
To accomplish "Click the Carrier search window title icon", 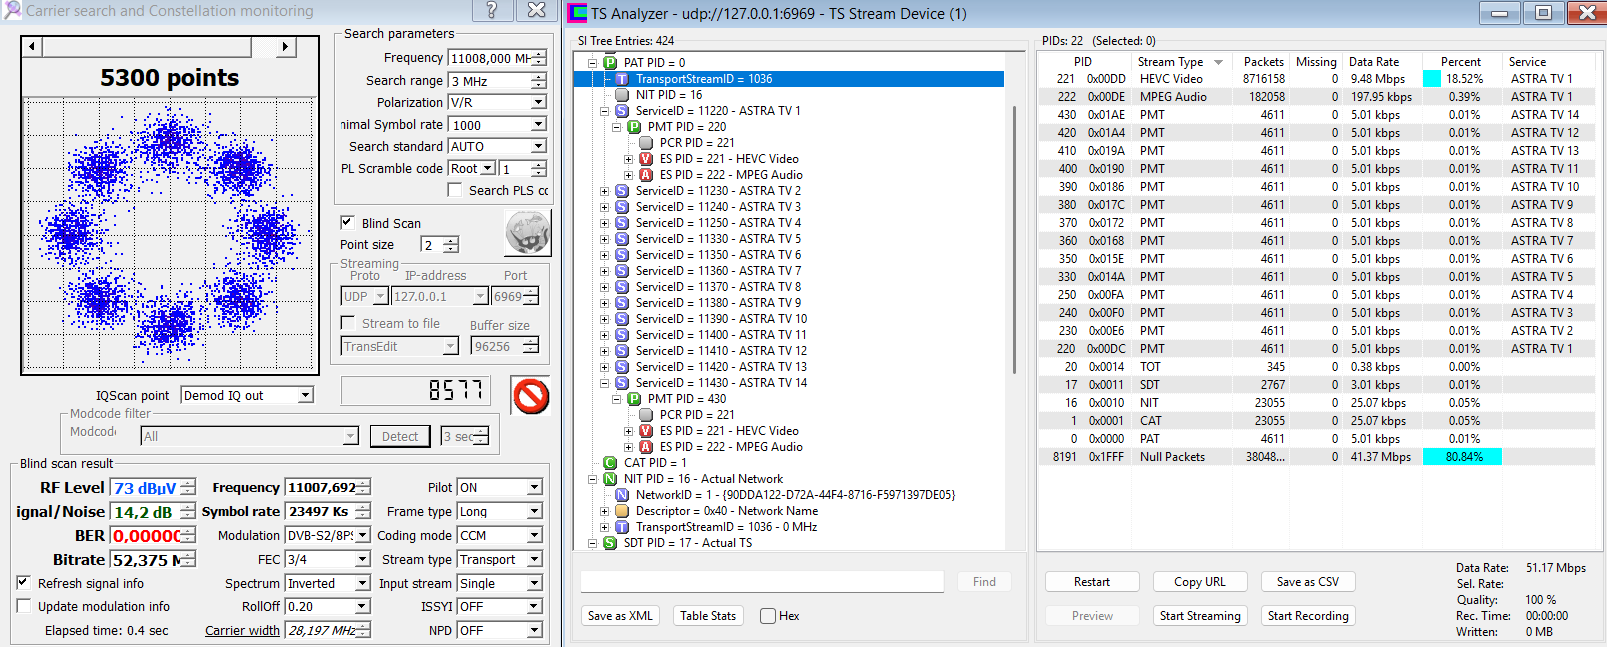I will point(12,10).
